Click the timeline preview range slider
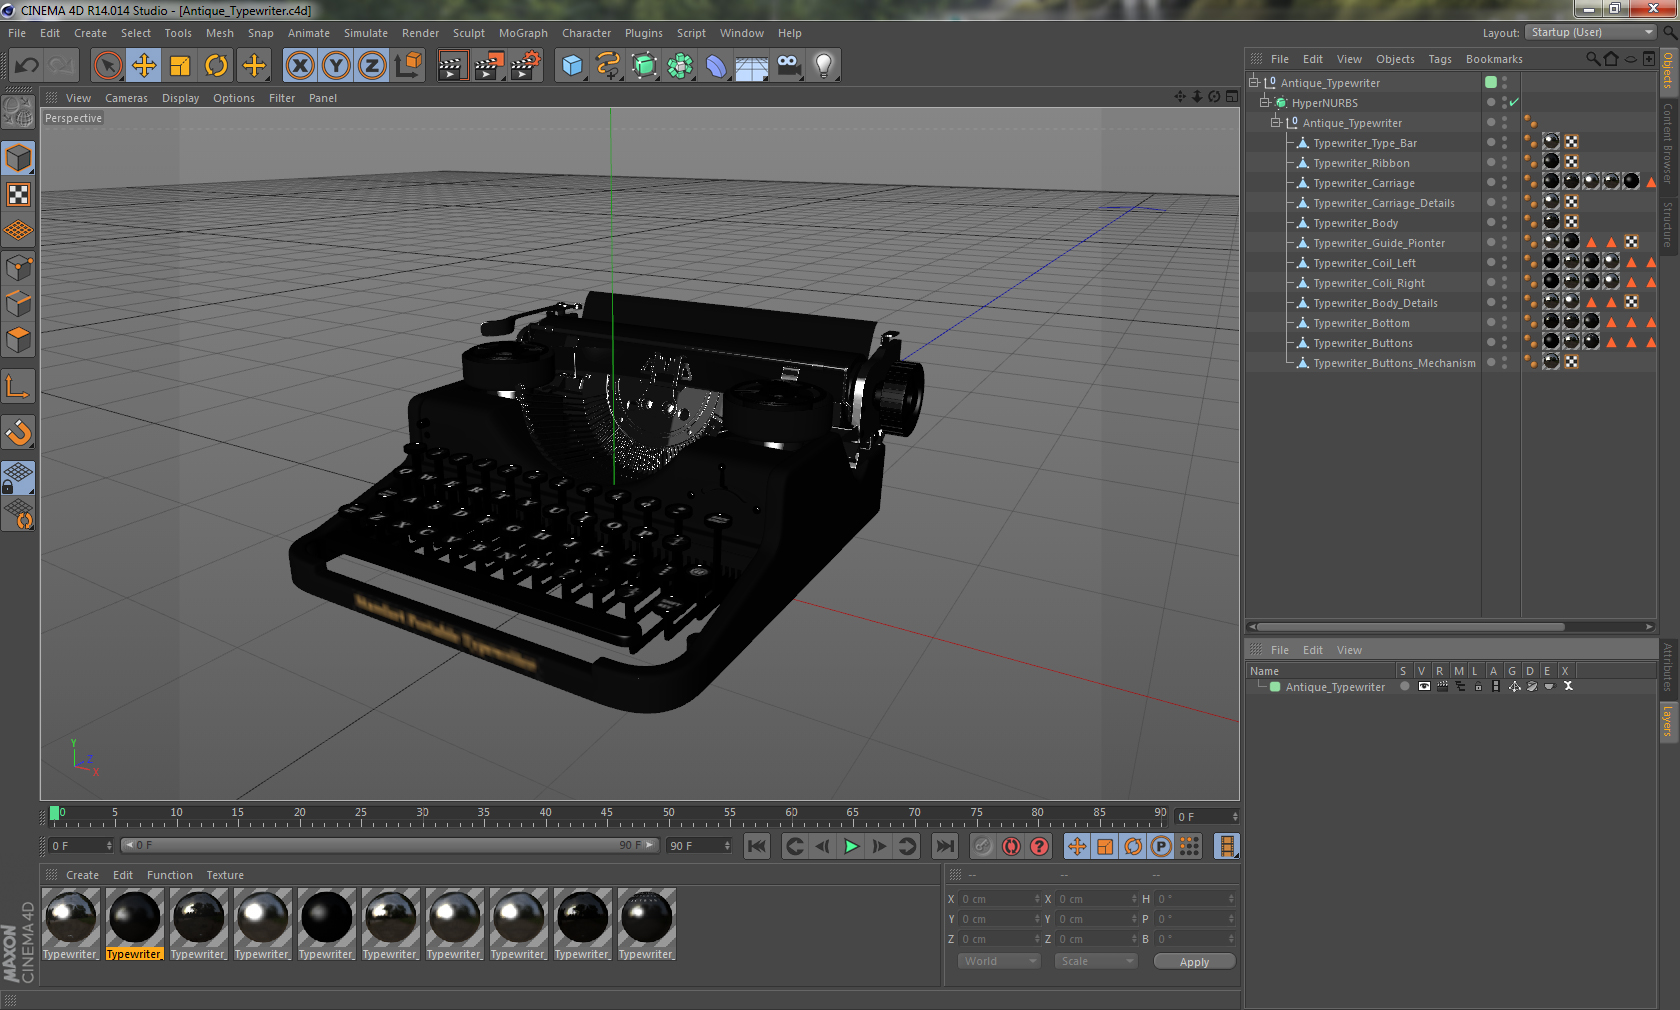 coord(390,845)
